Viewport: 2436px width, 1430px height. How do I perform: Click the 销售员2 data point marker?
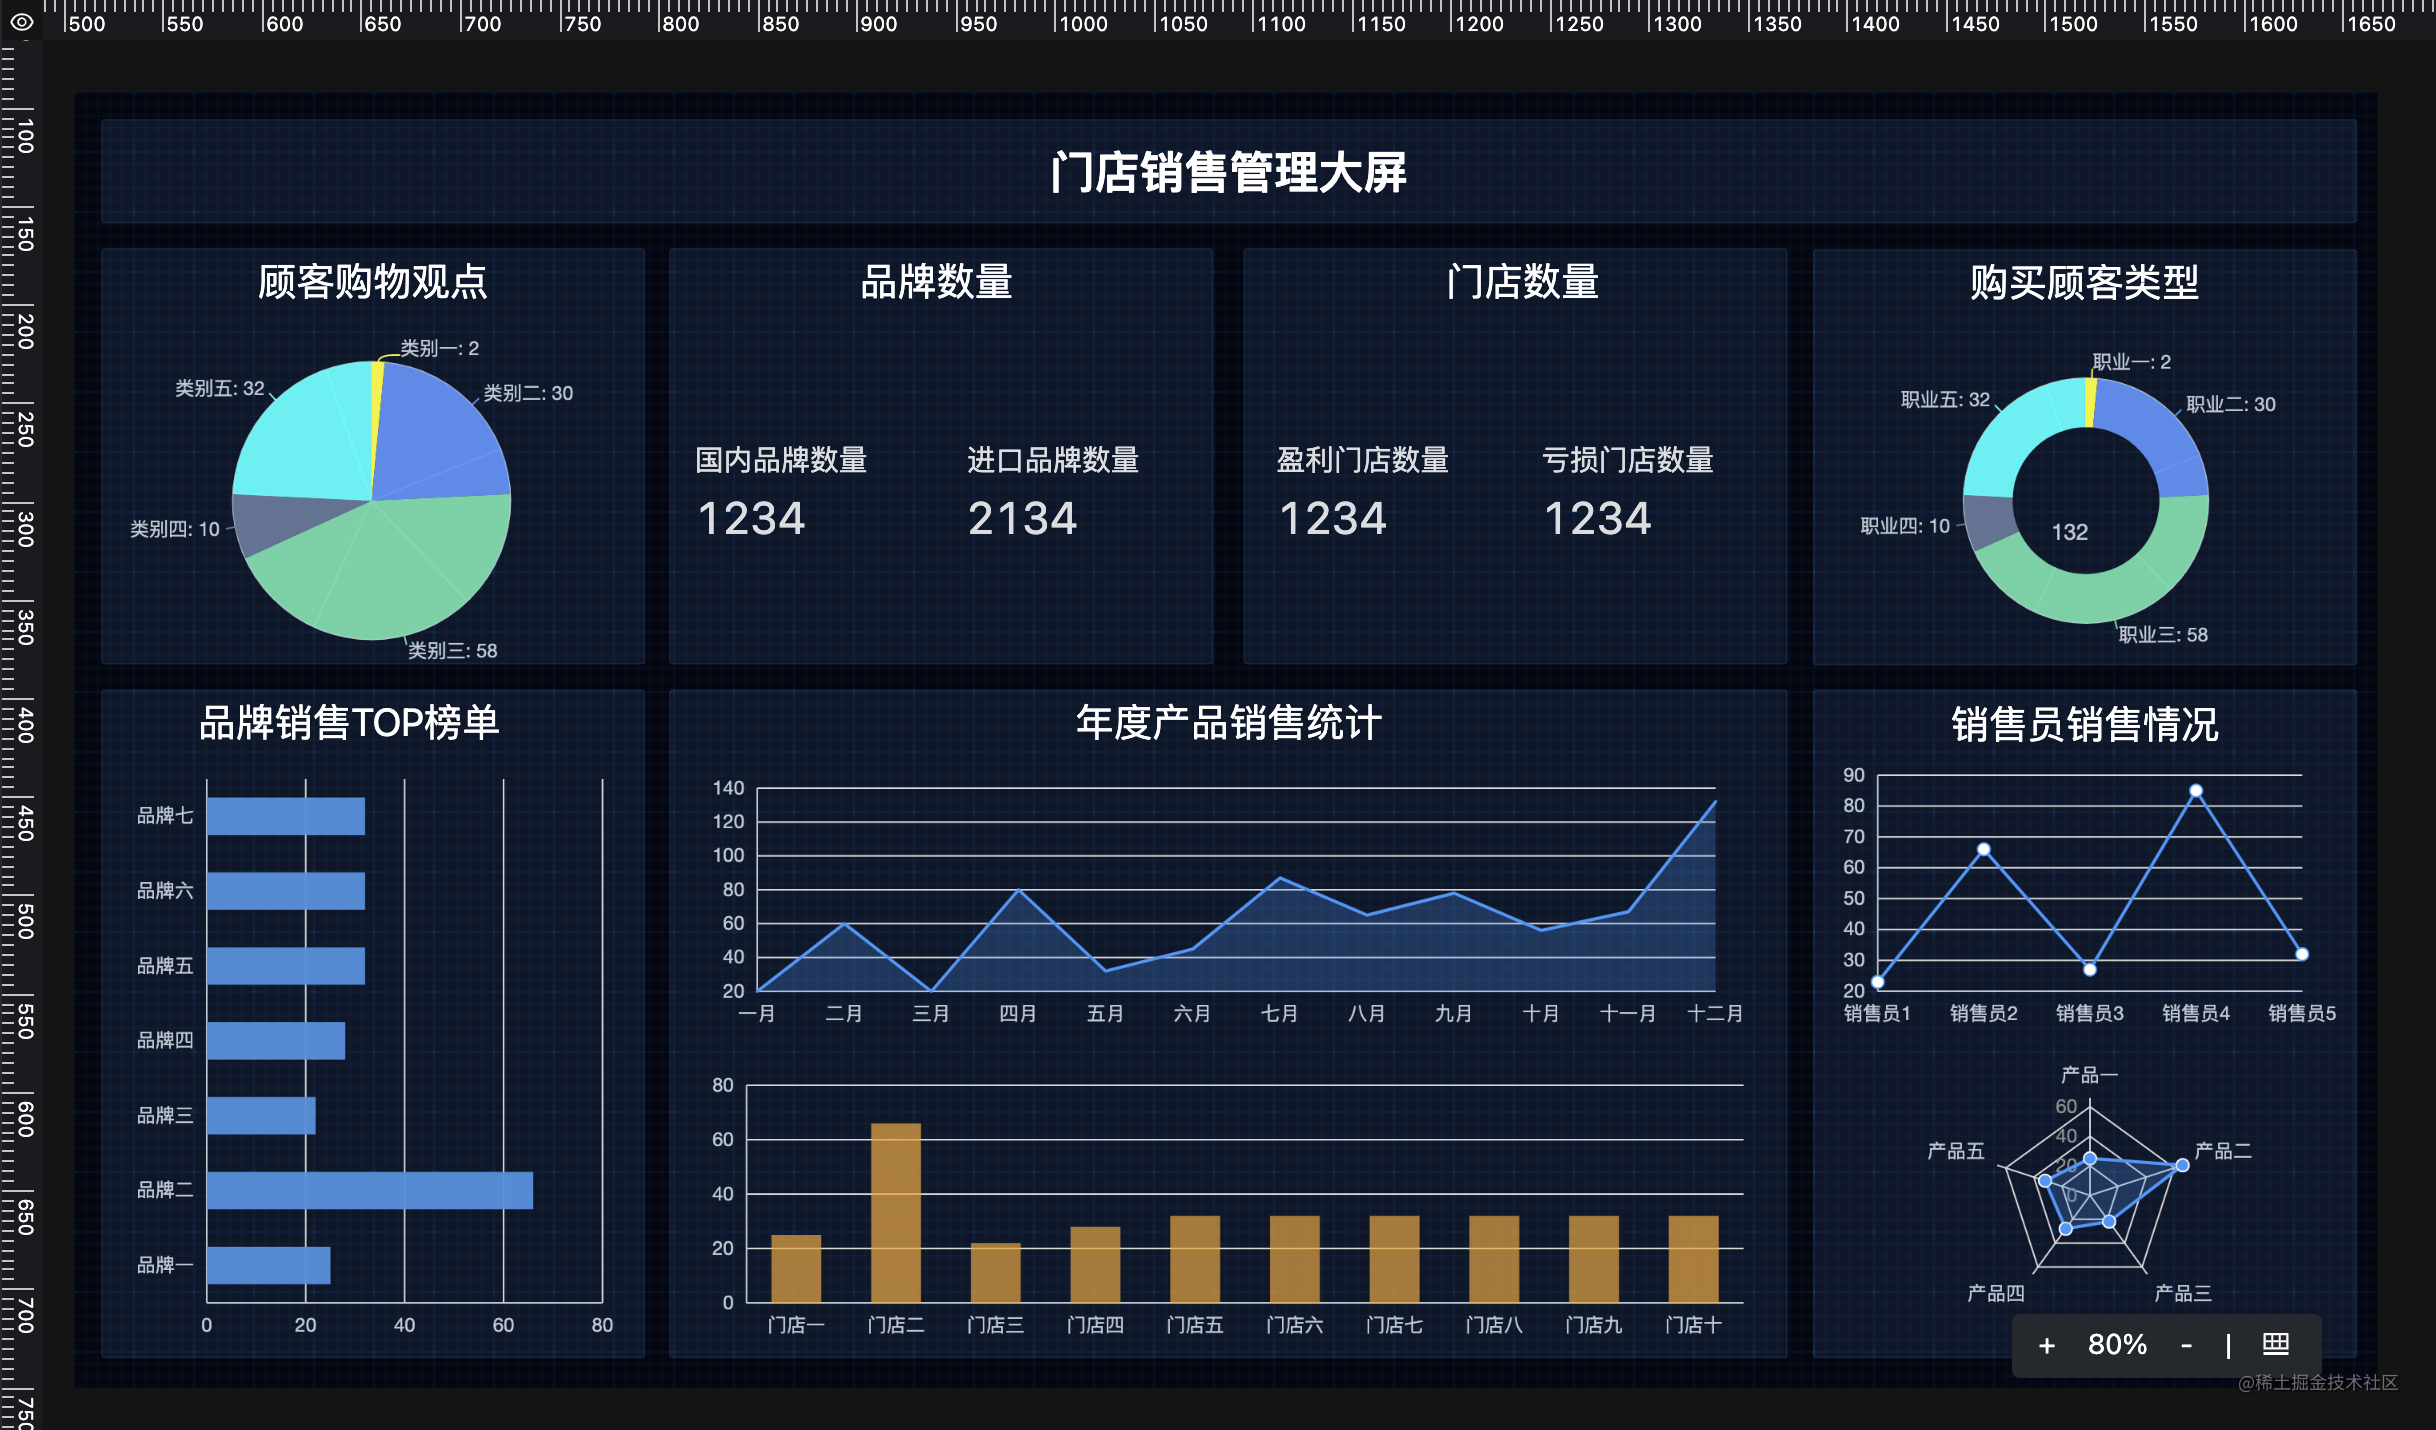tap(1983, 849)
